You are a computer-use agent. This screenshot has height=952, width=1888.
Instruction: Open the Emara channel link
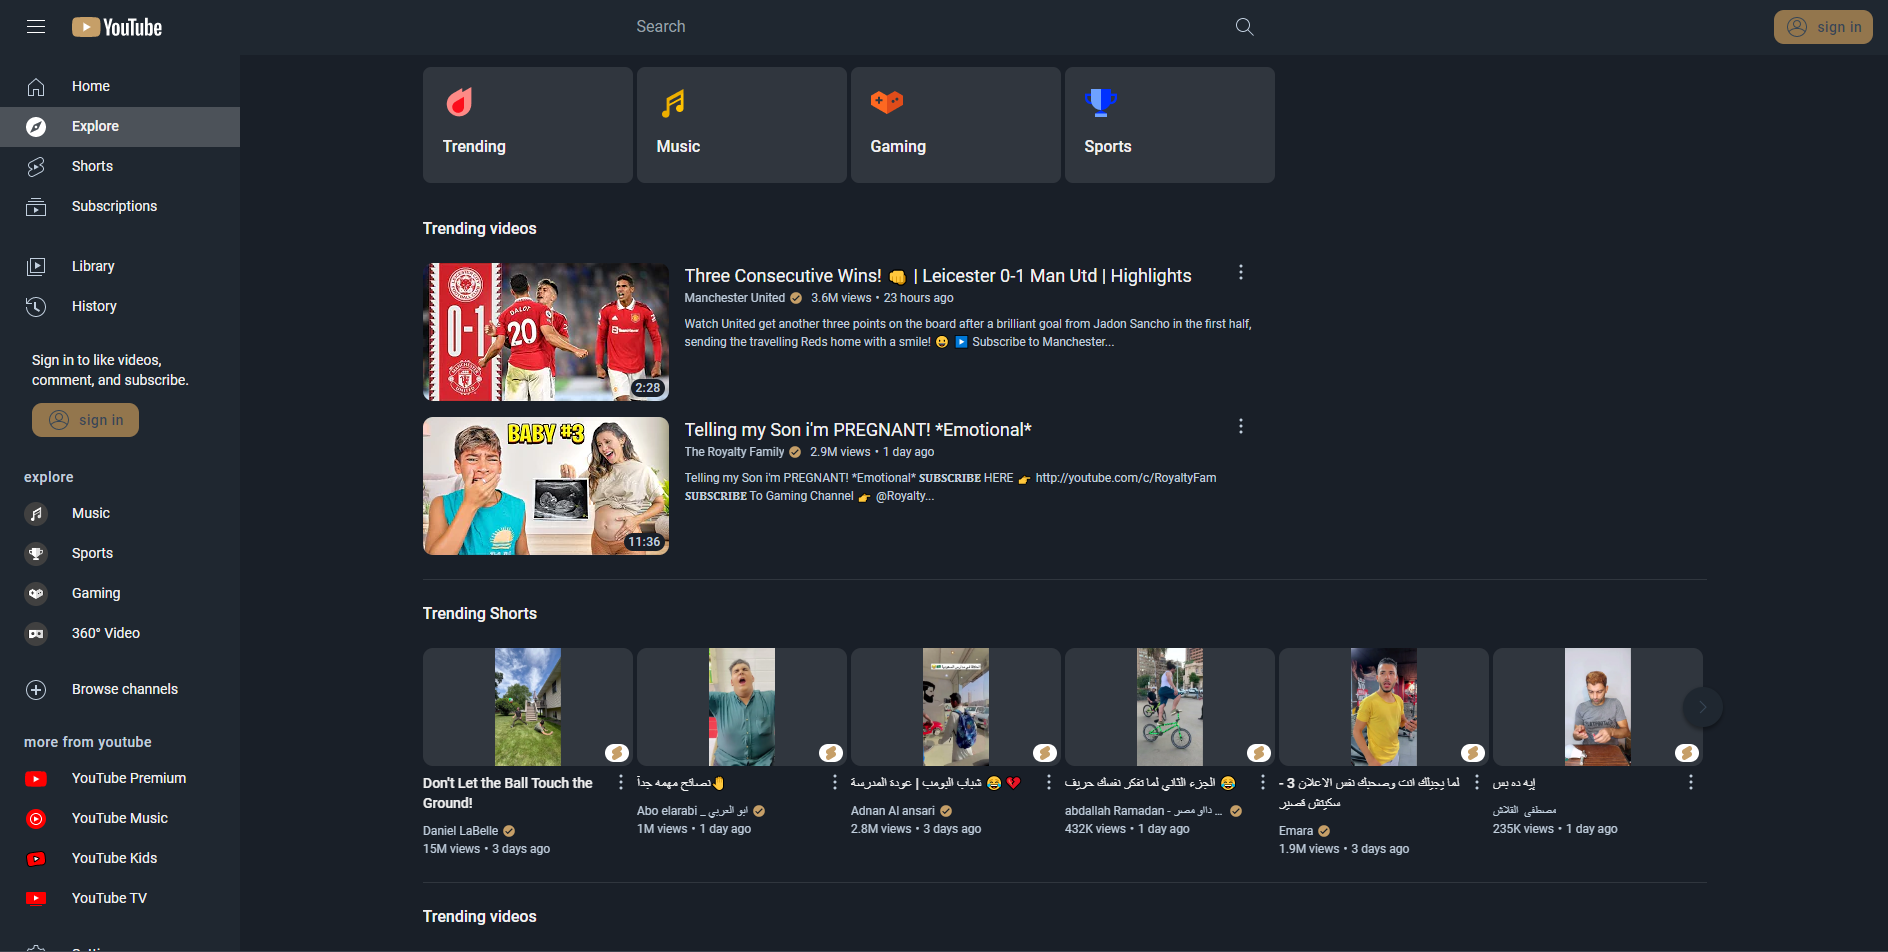[1296, 831]
